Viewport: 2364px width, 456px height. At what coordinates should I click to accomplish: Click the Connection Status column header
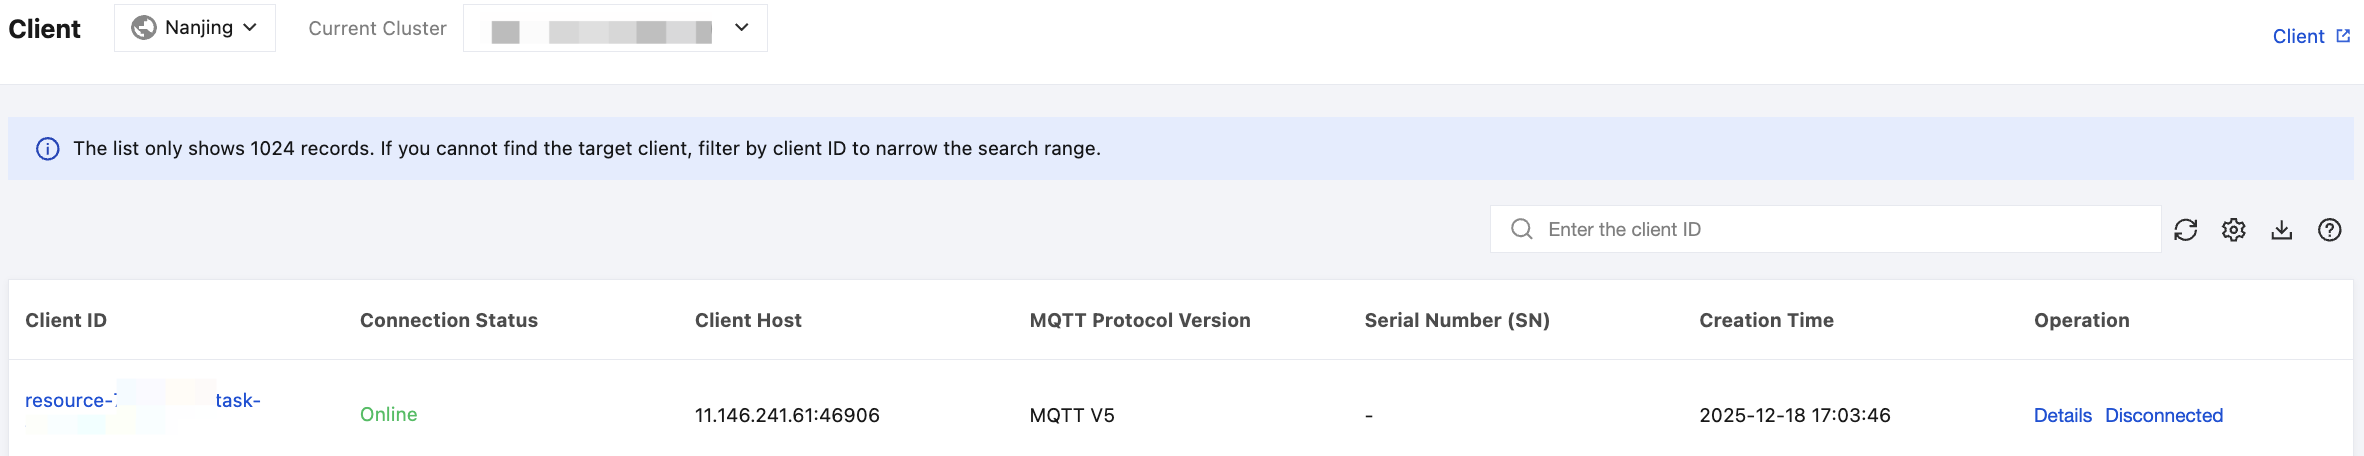(x=448, y=320)
